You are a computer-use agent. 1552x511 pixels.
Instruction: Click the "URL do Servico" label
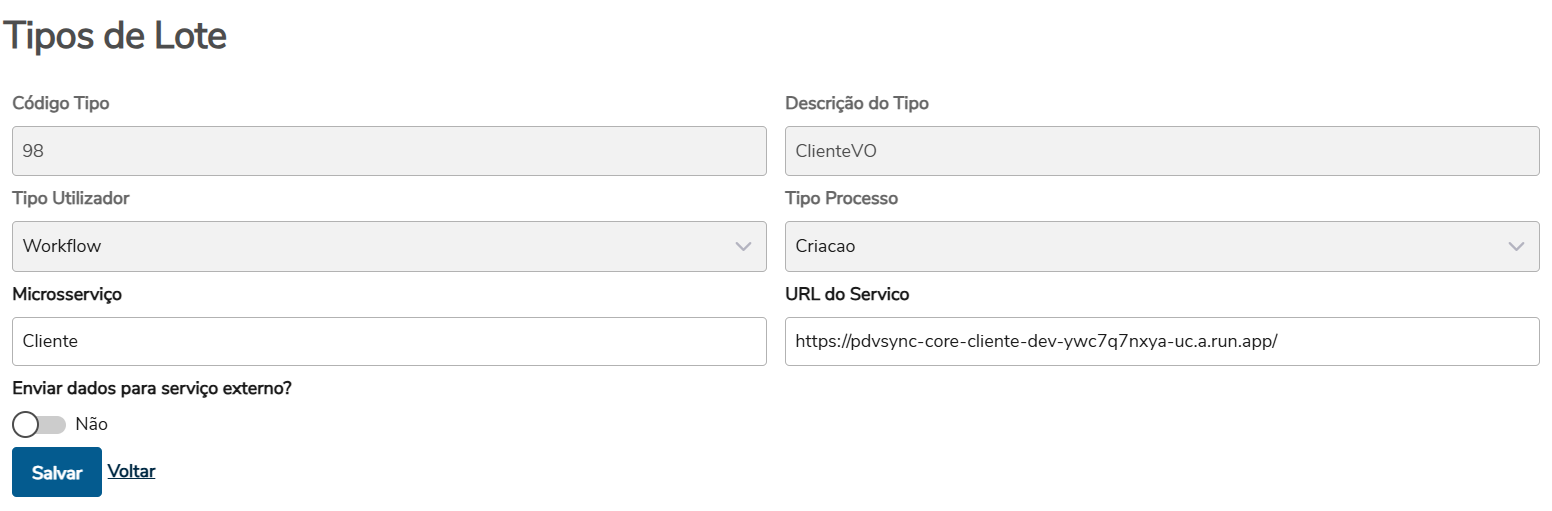[x=847, y=294]
